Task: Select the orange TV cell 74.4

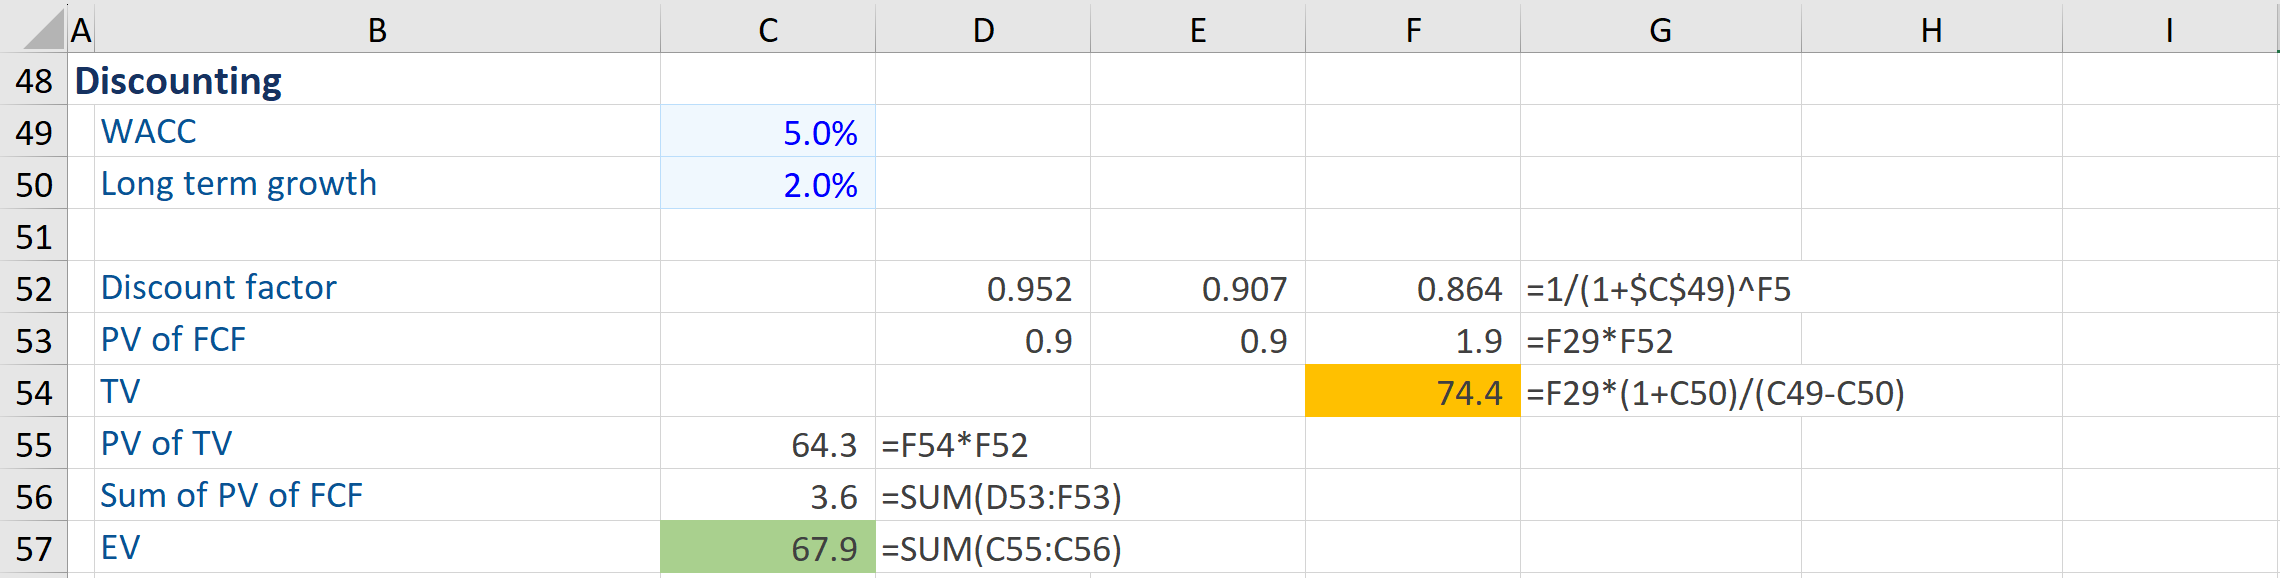Action: pos(1413,391)
